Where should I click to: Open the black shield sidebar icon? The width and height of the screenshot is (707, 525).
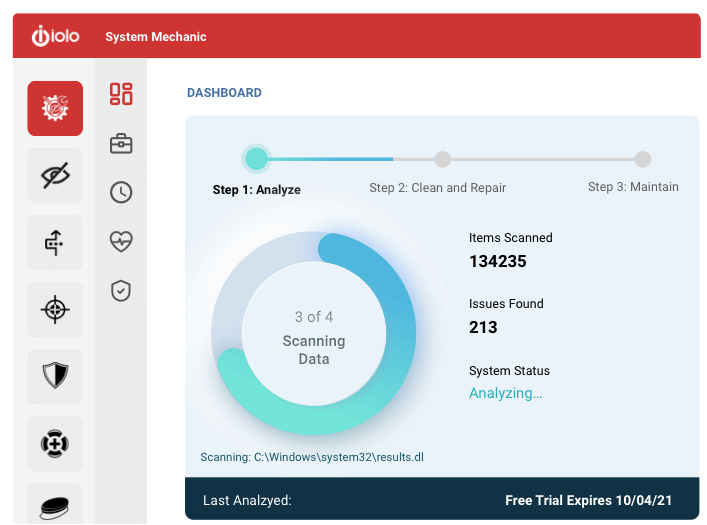55,376
